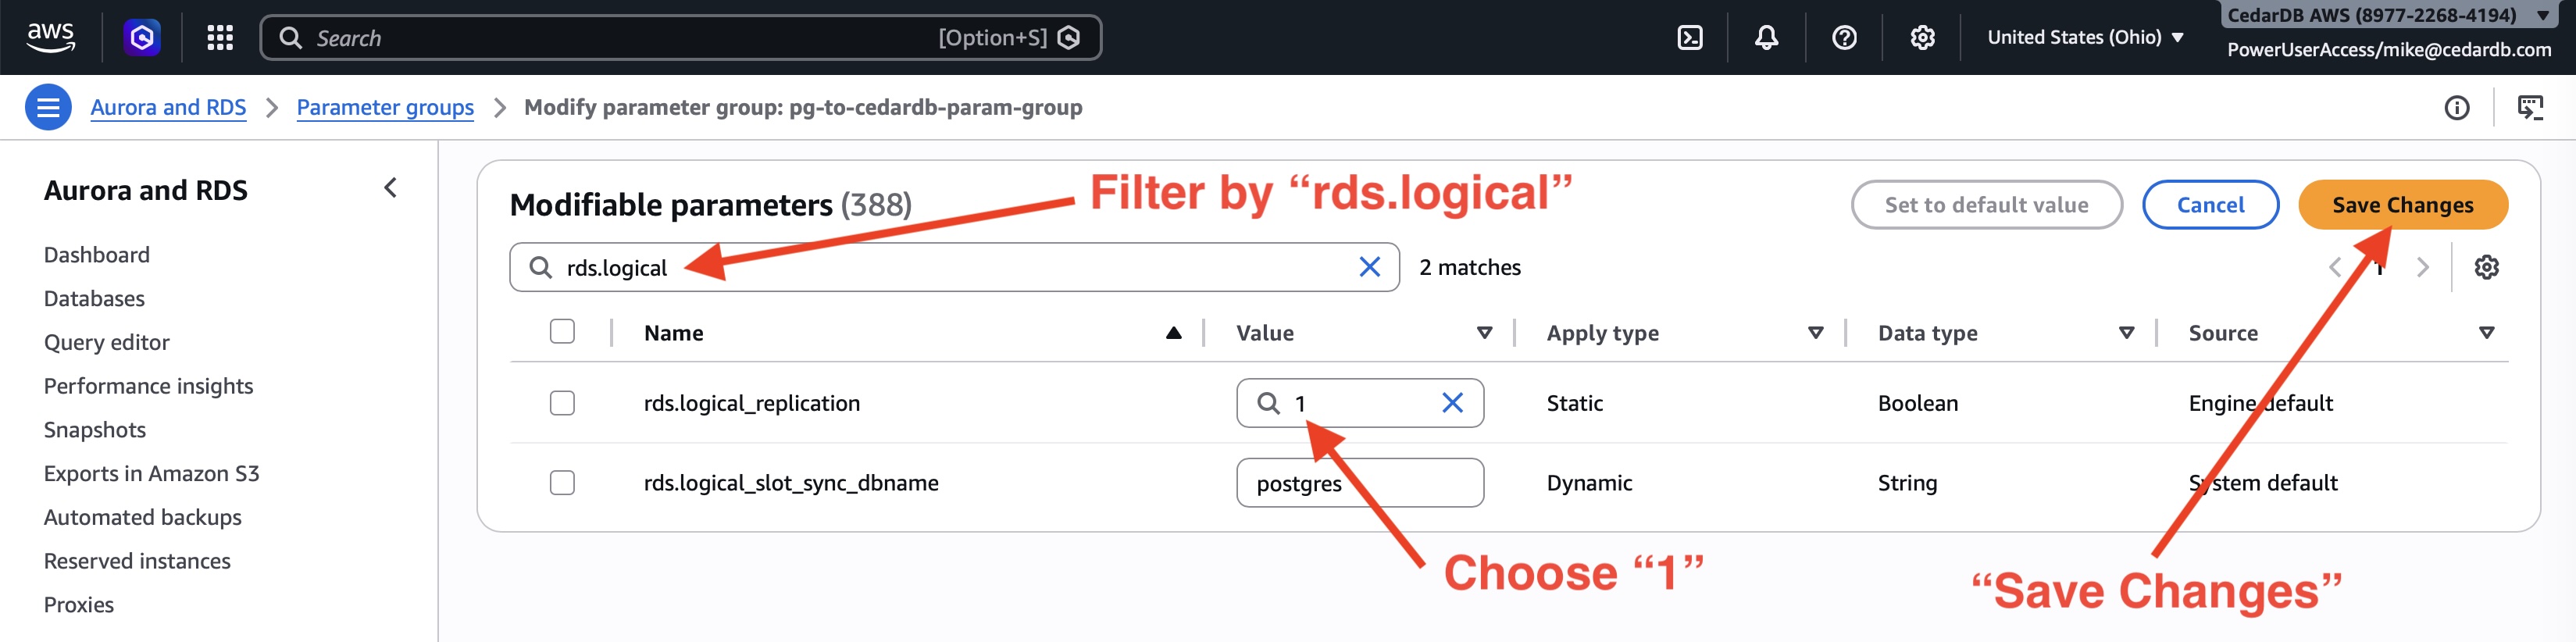Open table preferences gear icon
The image size is (2576, 642).
(2487, 267)
